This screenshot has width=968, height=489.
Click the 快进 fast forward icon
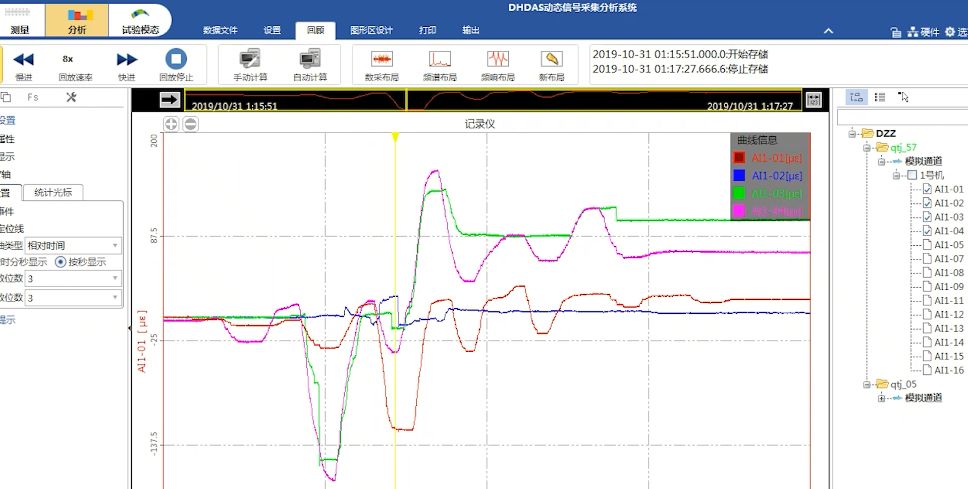click(x=127, y=59)
